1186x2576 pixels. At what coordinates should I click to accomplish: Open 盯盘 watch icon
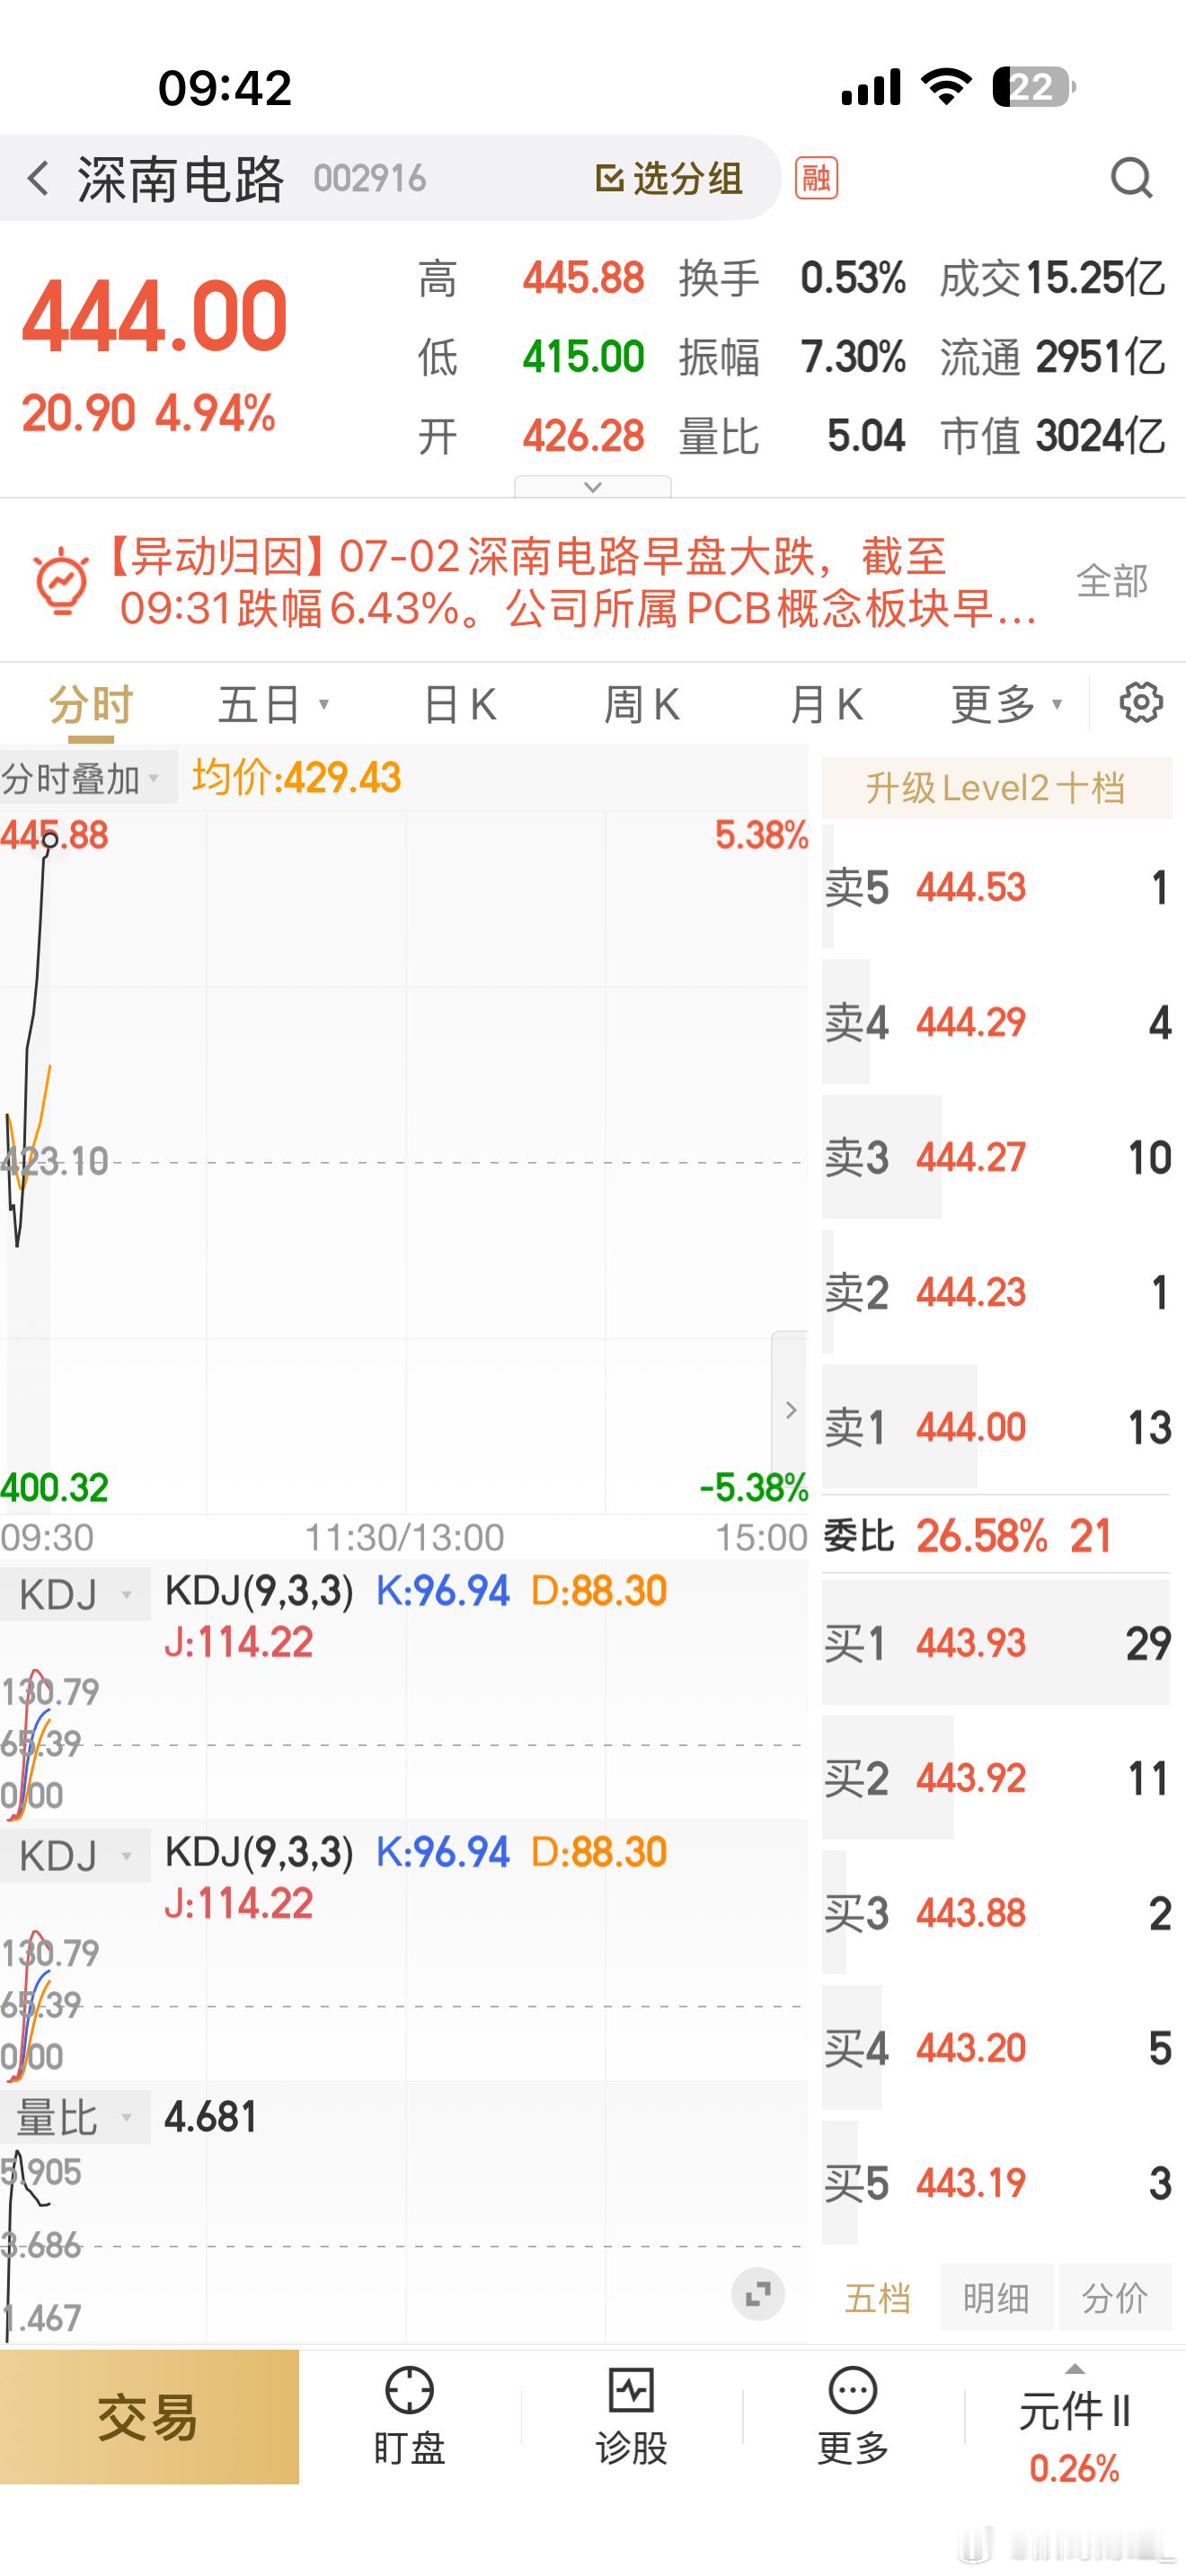tap(409, 2418)
